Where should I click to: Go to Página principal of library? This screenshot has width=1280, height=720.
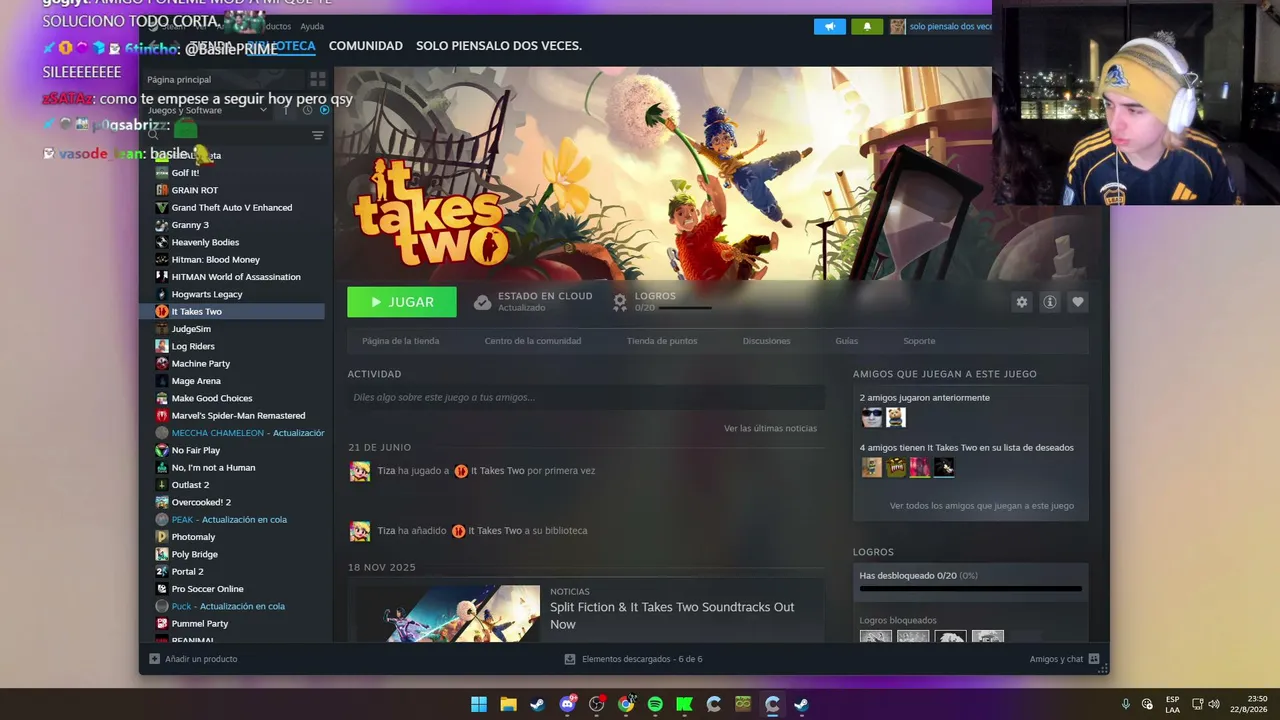179,79
